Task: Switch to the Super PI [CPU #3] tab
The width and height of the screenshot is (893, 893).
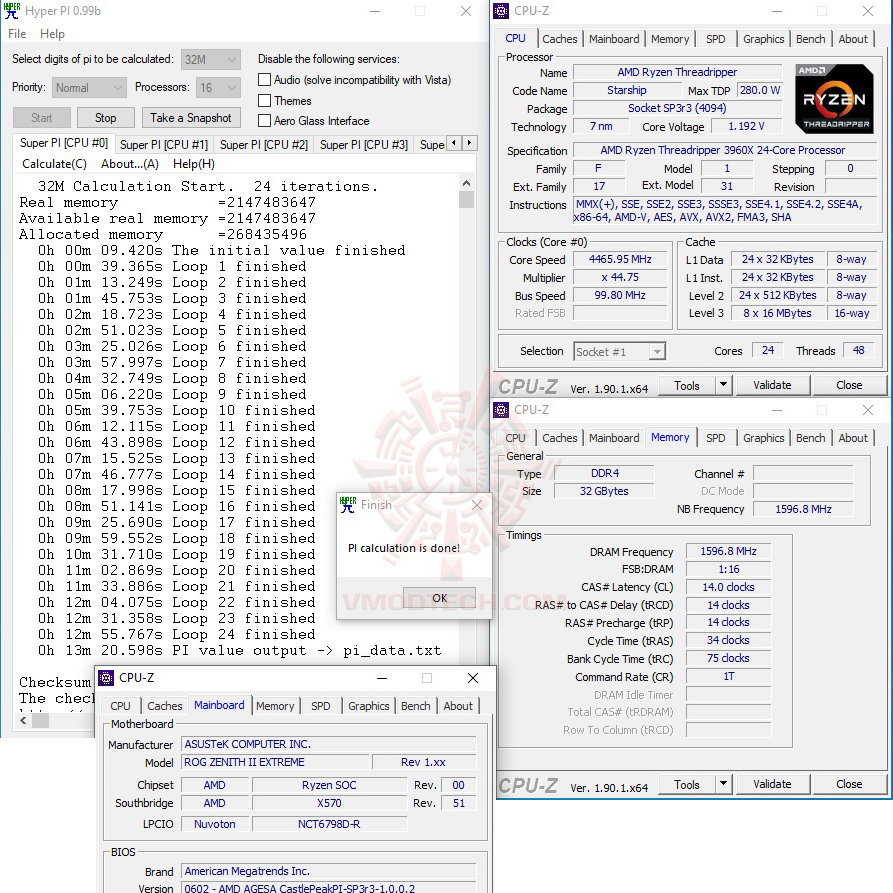Action: (364, 145)
